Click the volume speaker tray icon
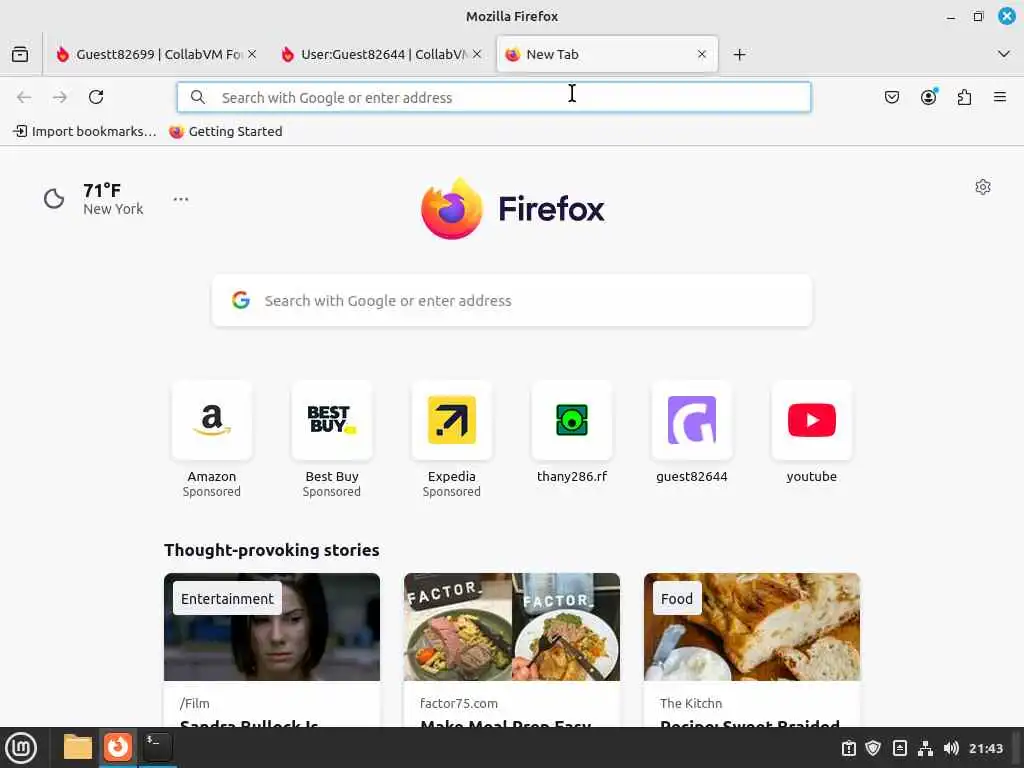 pos(951,748)
